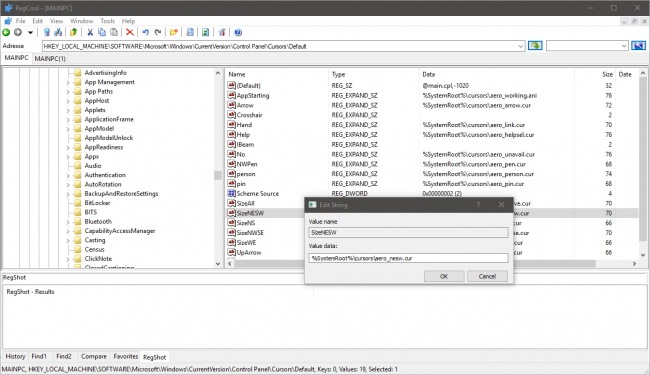Image resolution: width=650 pixels, height=375 pixels.
Task: Click the Redo arrow icon
Action: (158, 32)
